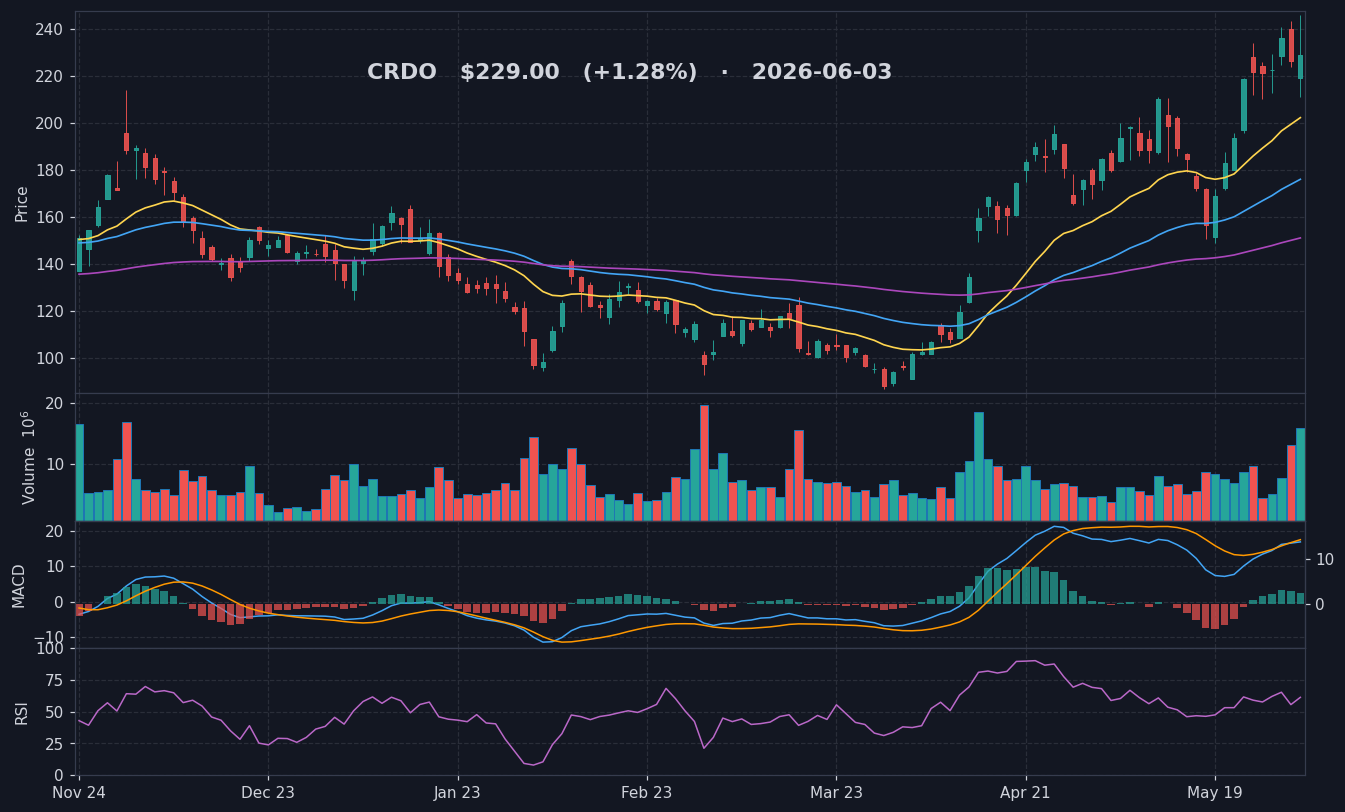The height and width of the screenshot is (812, 1345).
Task: Click the 100 price axis tick
Action: (x=49, y=359)
